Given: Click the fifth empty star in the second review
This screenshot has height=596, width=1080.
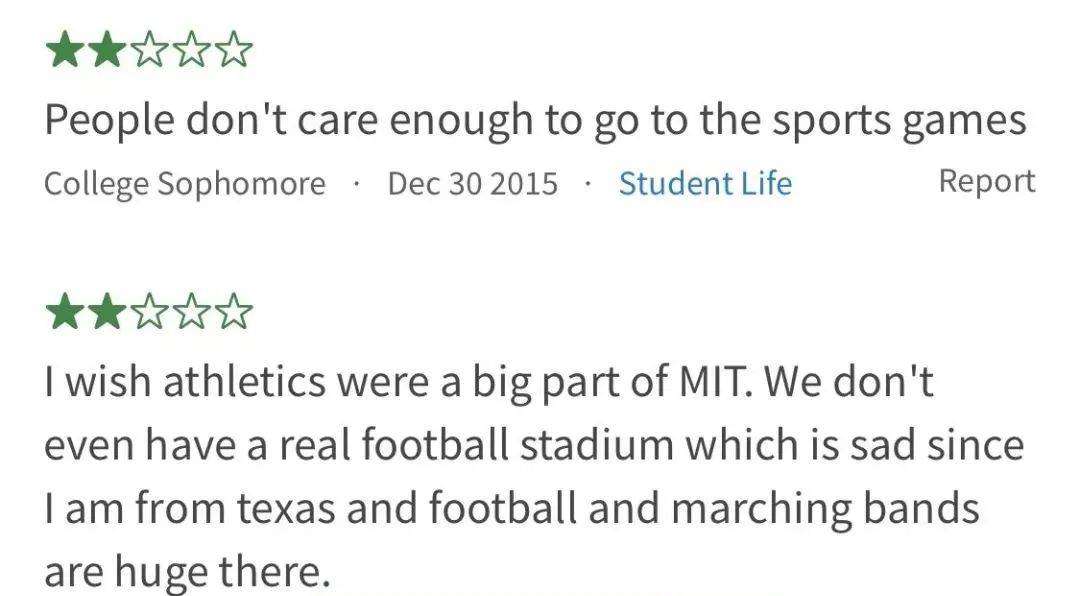Looking at the screenshot, I should point(234,311).
